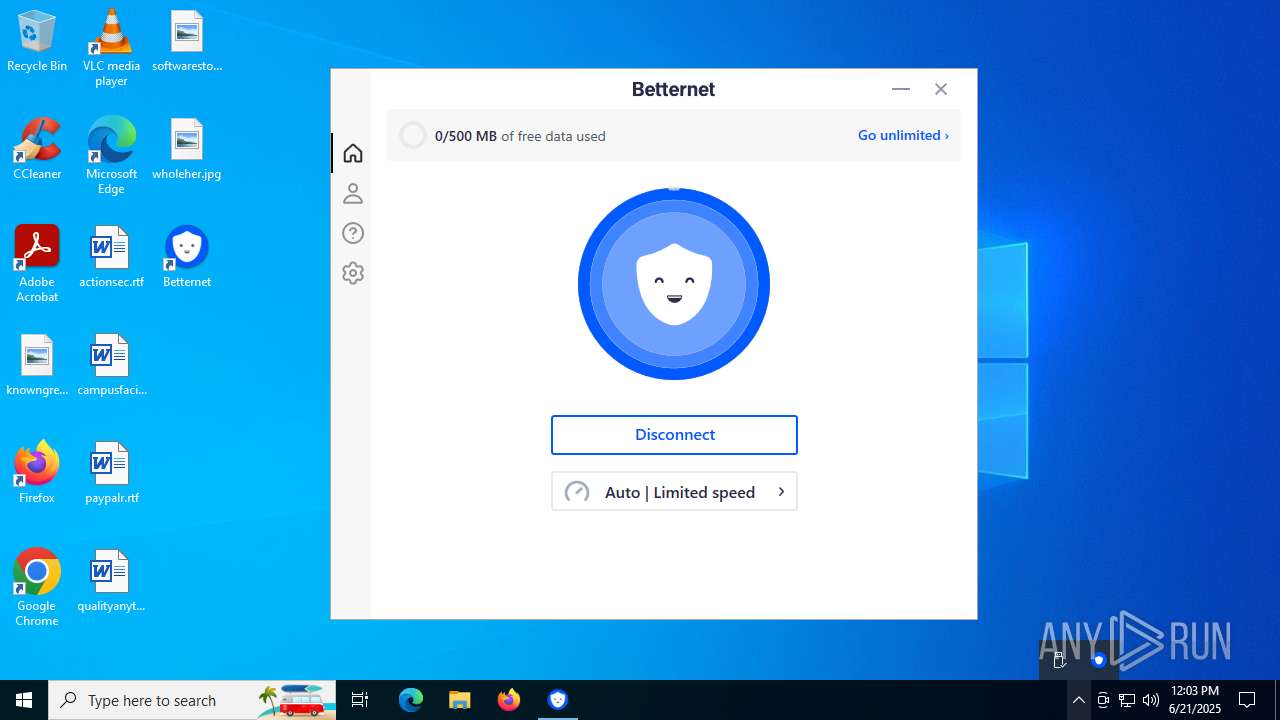Open File Explorer from the taskbar
Screen dimensions: 1280x720
click(x=459, y=700)
